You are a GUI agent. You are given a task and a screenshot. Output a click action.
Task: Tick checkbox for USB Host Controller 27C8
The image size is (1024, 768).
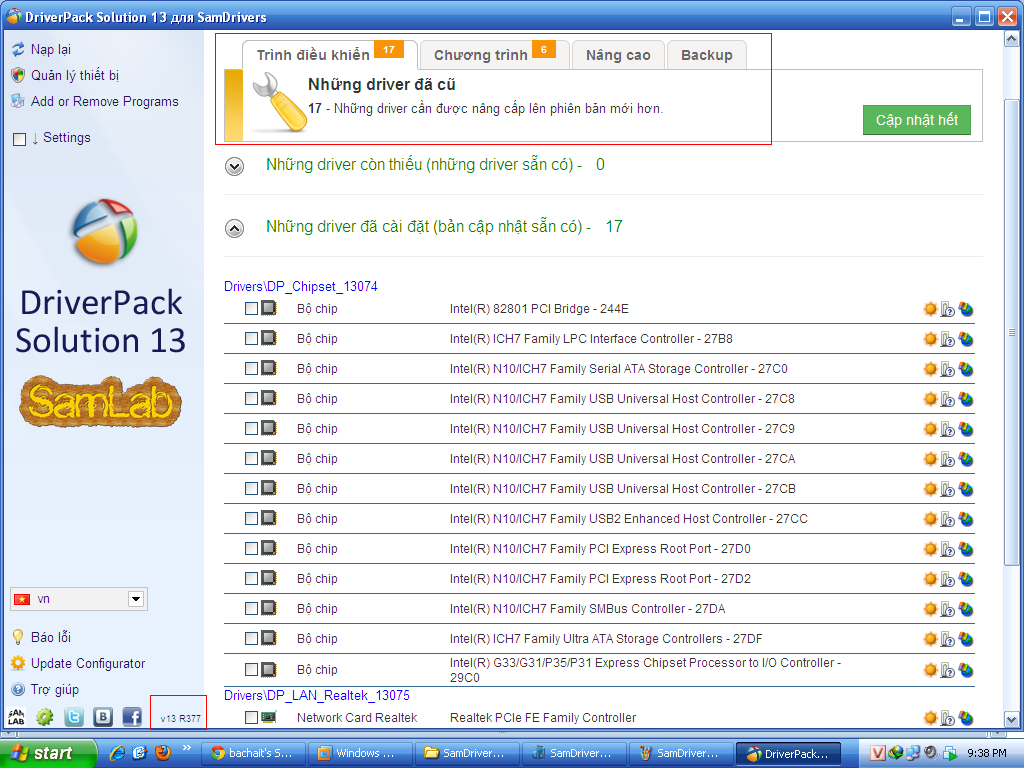click(x=251, y=398)
